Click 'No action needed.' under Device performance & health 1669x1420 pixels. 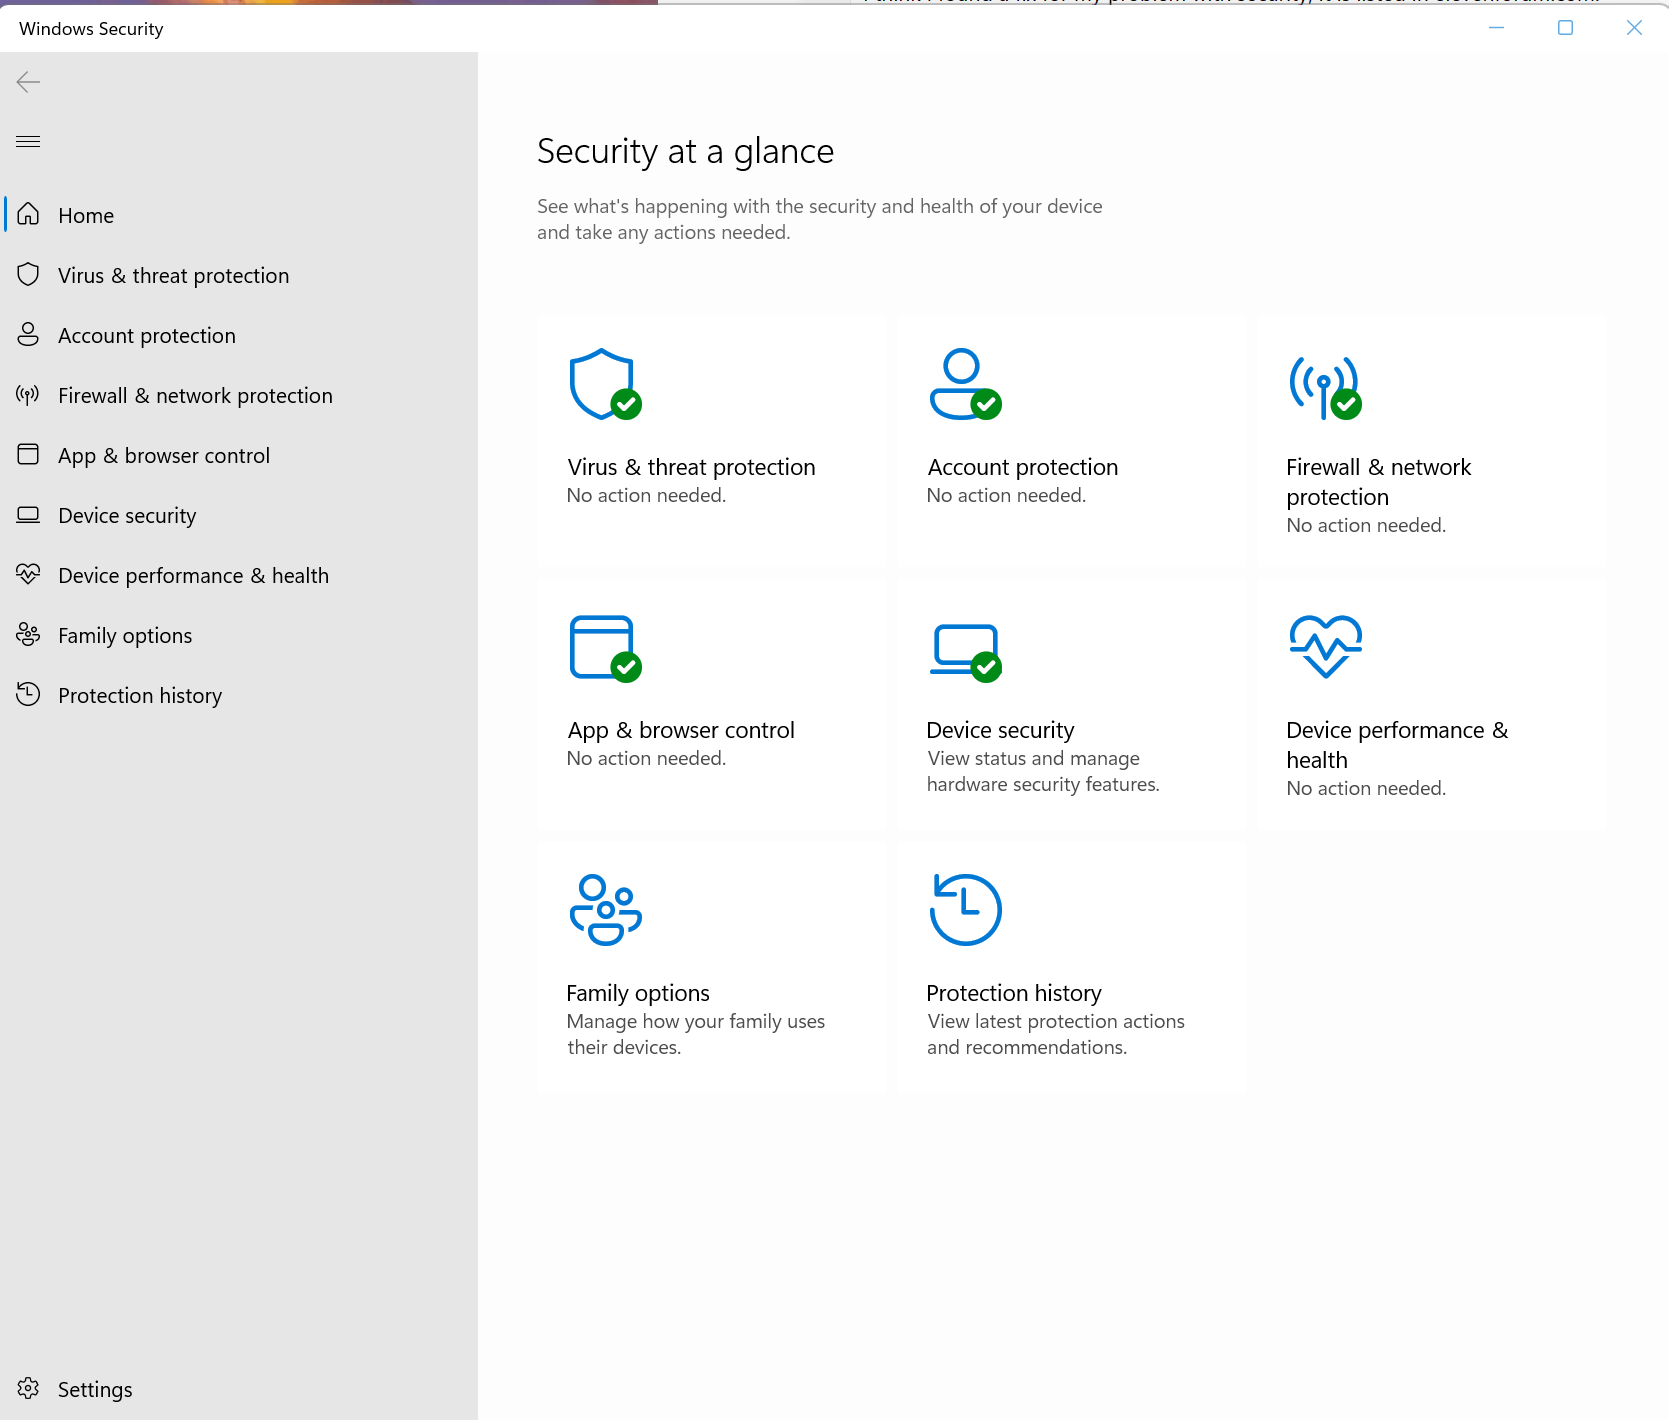point(1366,788)
